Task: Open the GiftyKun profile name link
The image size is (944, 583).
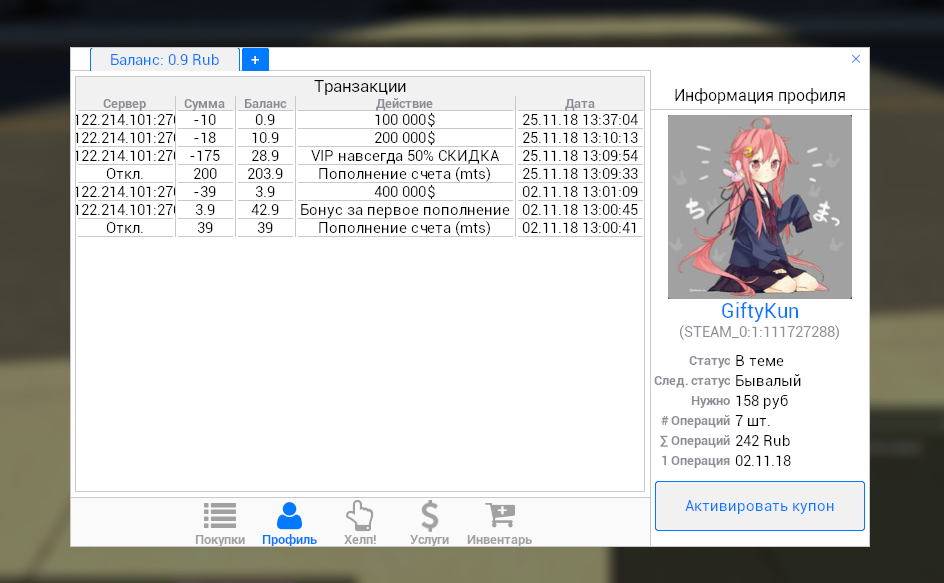Action: point(760,311)
